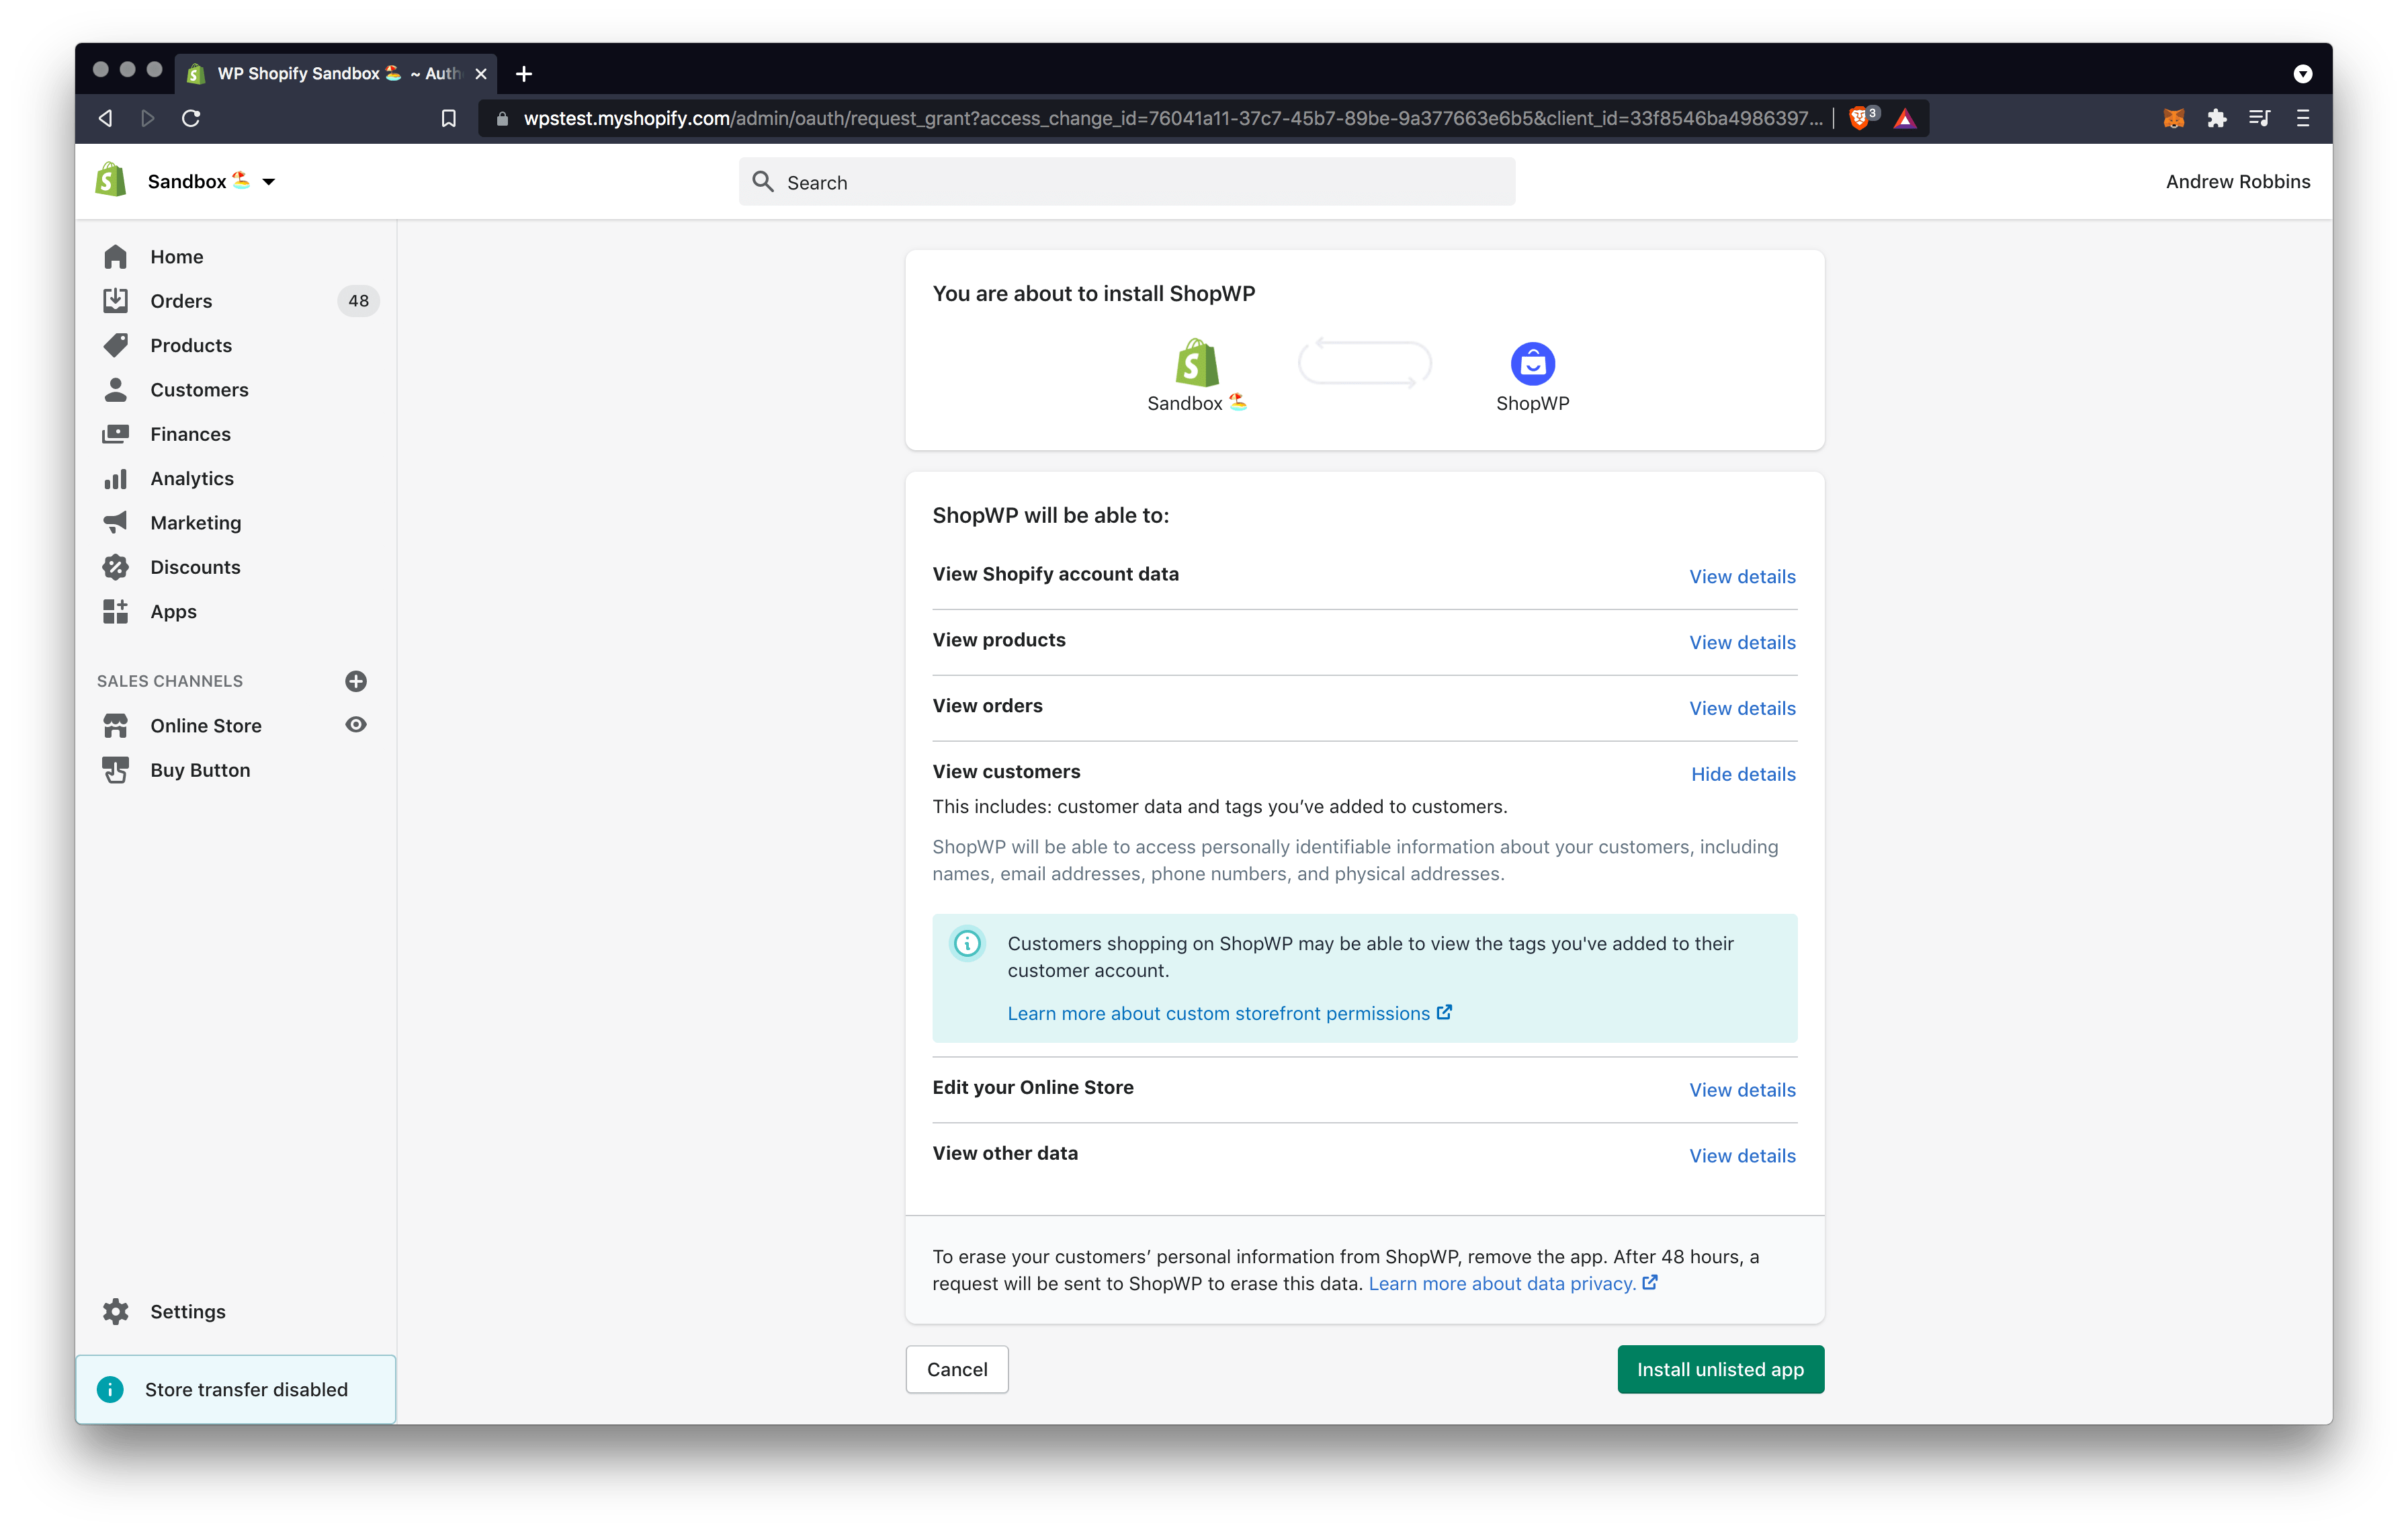Select the Marketing megaphone icon
Screen dimensions: 2408x1532
[116, 522]
